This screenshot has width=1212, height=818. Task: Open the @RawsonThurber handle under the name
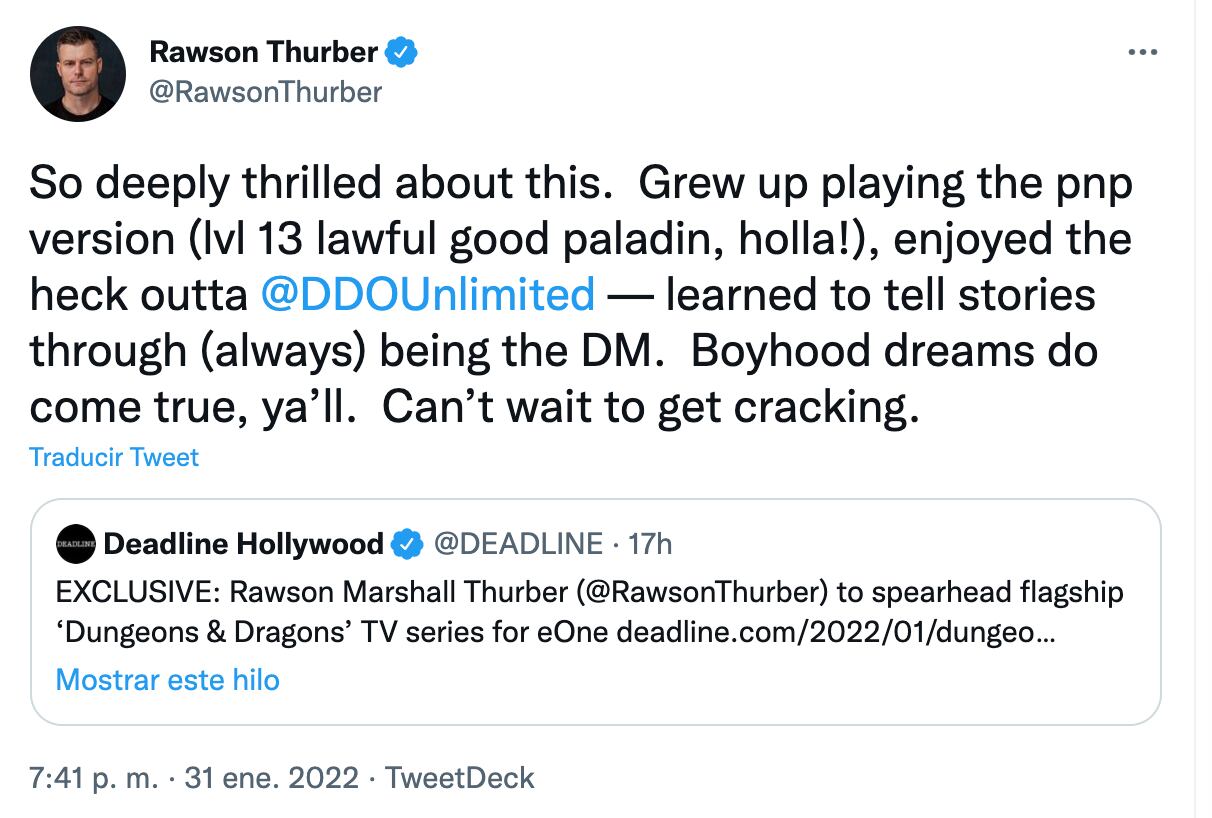265,92
